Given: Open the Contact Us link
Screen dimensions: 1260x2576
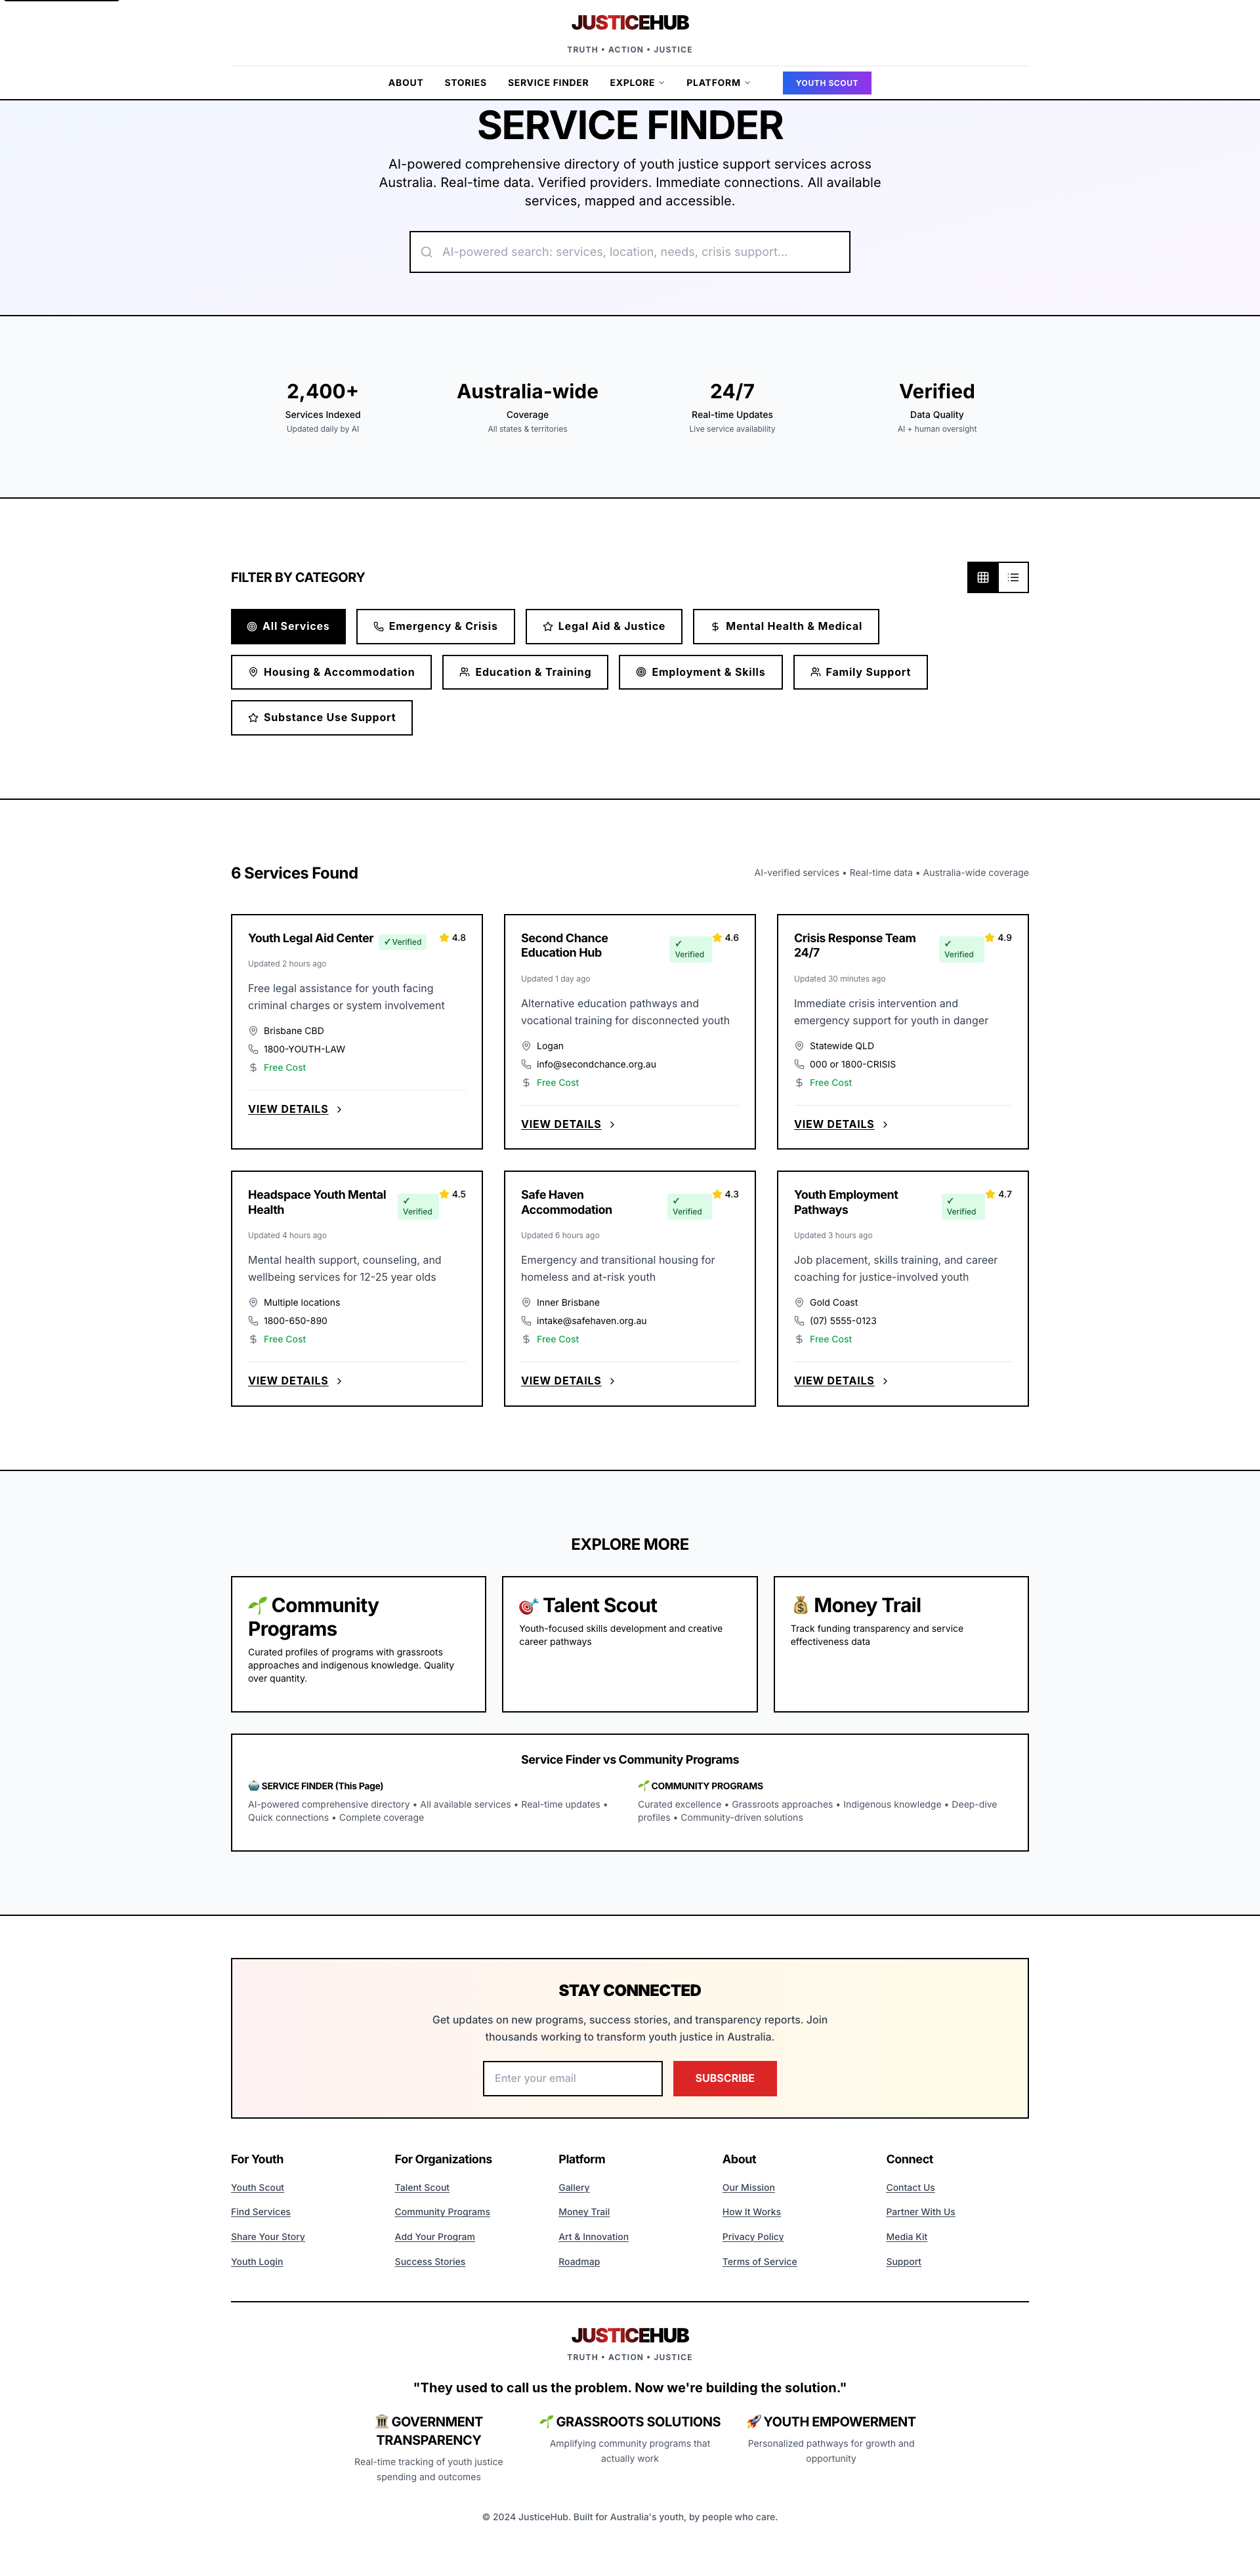Looking at the screenshot, I should tap(910, 2188).
